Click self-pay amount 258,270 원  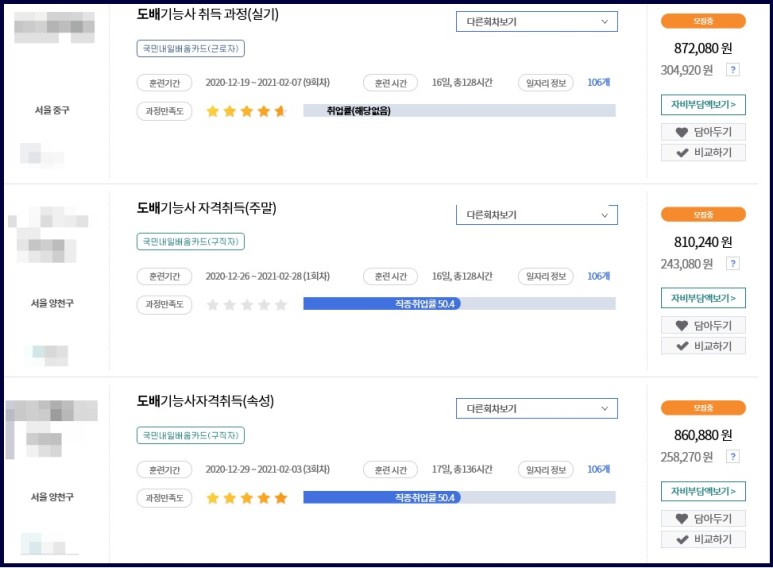click(687, 457)
